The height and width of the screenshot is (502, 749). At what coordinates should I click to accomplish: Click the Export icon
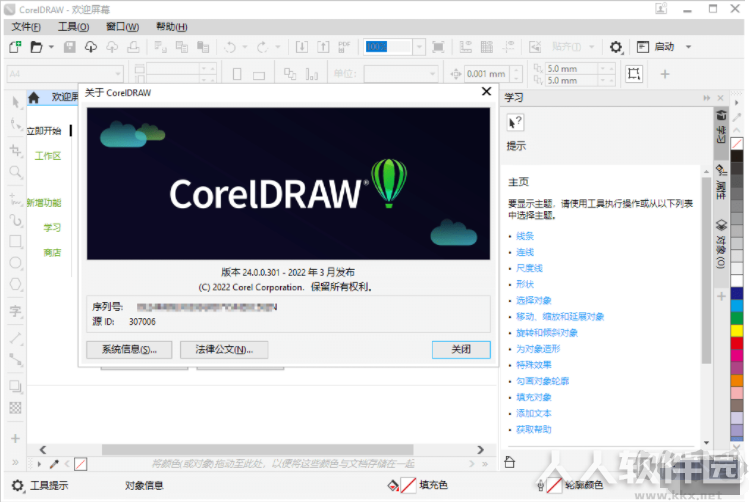click(323, 47)
